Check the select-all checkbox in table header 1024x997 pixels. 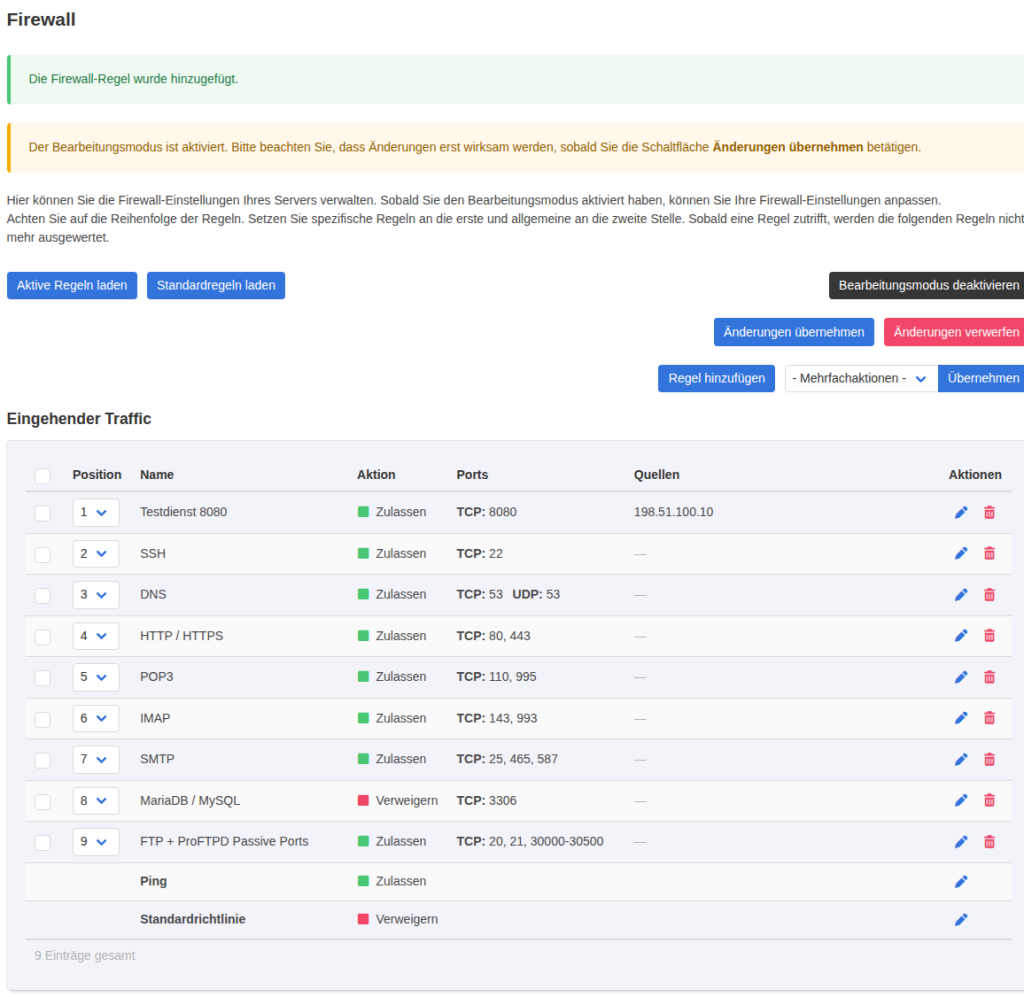[42, 476]
